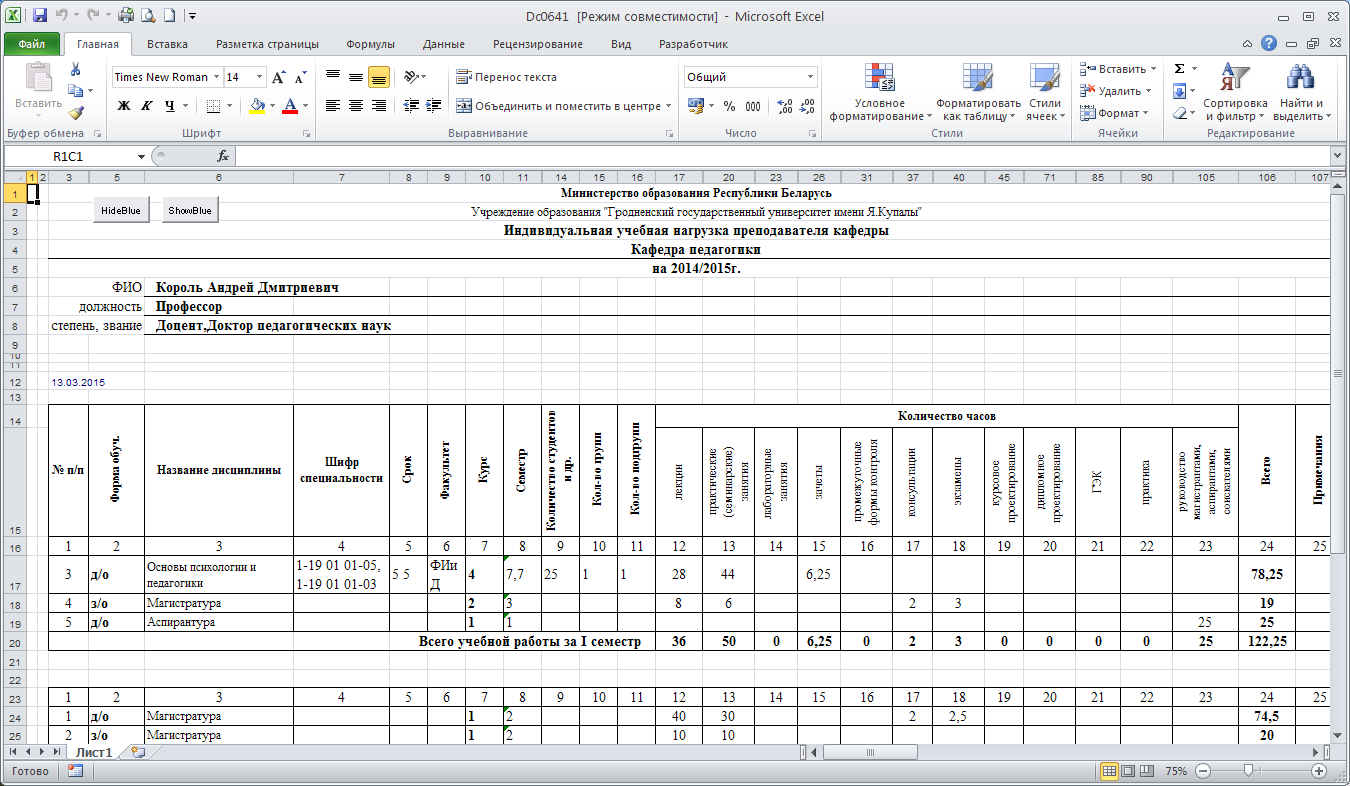Image resolution: width=1350 pixels, height=786 pixels.
Task: Click the zoom slider in status bar
Action: (1247, 771)
